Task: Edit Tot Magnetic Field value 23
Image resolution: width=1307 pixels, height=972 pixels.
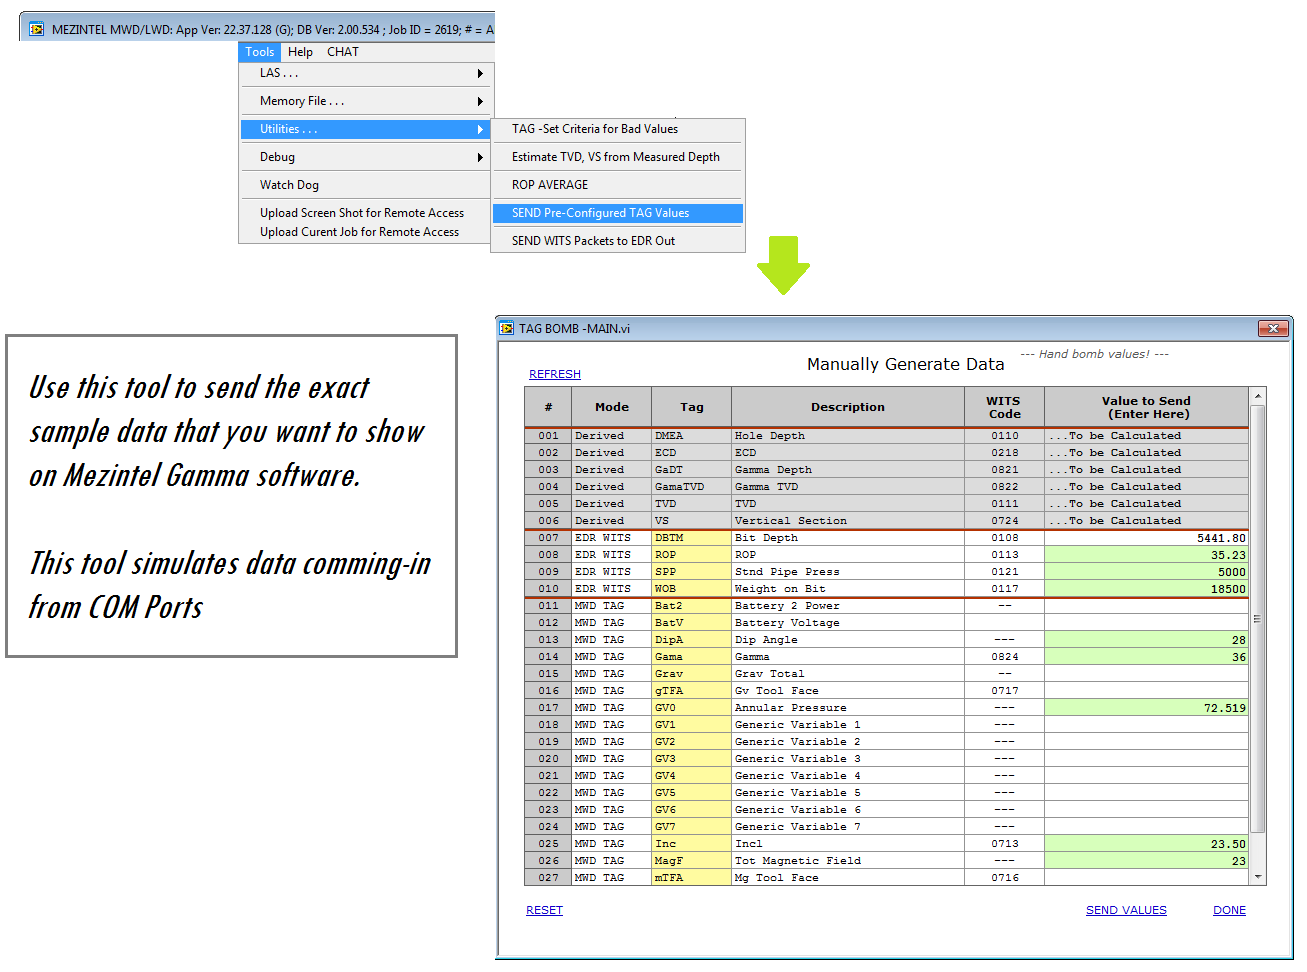Action: tap(1146, 861)
